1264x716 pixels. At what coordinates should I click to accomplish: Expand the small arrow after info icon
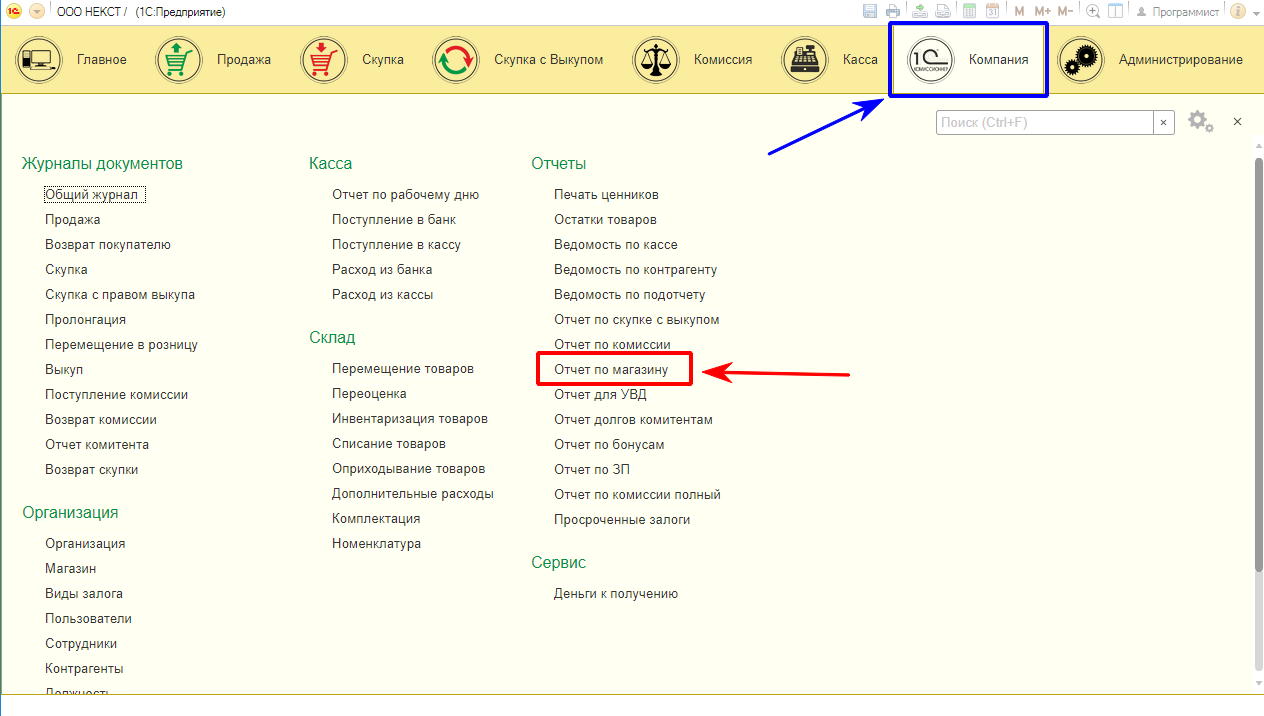[x=1255, y=11]
